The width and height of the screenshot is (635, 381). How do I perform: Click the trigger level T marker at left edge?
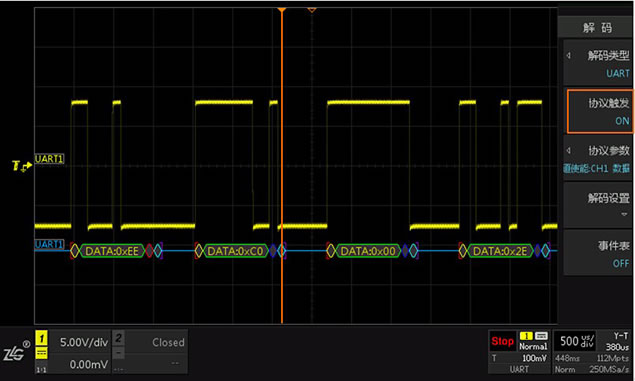pos(22,166)
